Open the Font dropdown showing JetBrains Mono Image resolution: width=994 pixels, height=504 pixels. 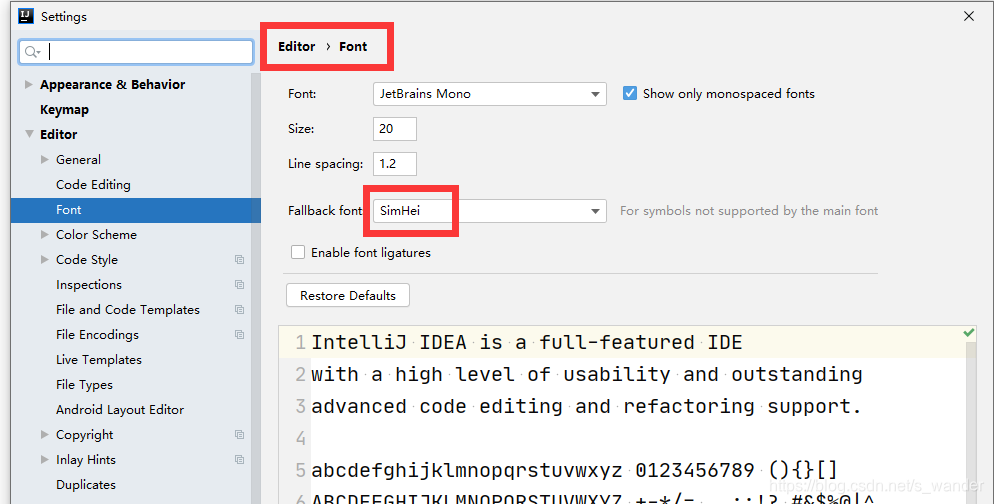[x=489, y=94]
